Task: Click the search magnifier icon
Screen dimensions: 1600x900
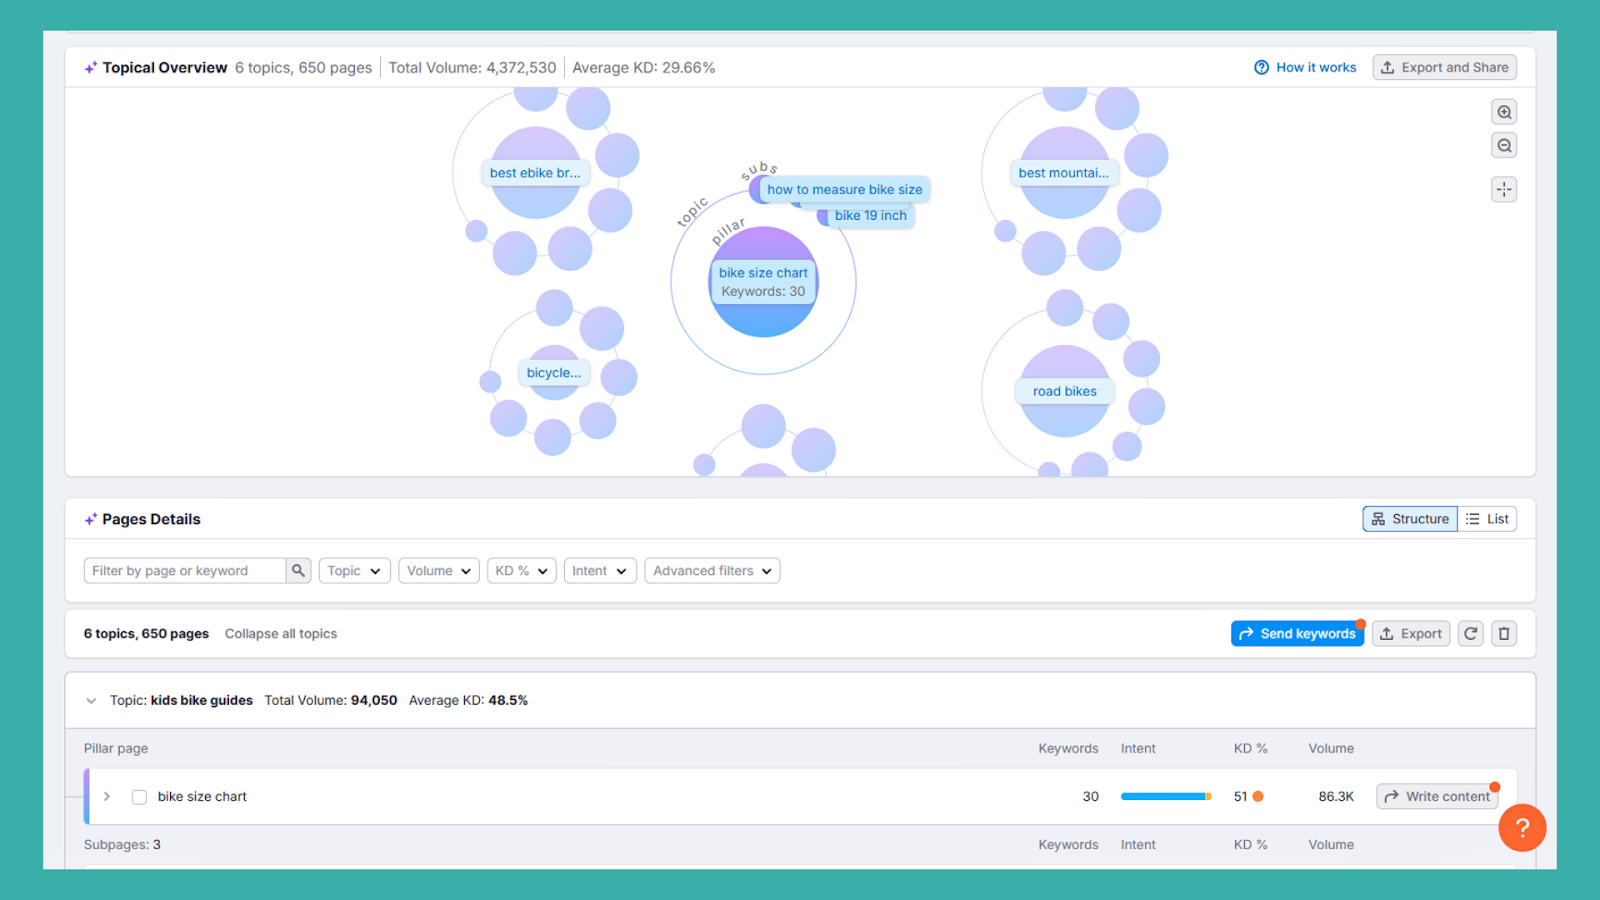Action: coord(298,570)
